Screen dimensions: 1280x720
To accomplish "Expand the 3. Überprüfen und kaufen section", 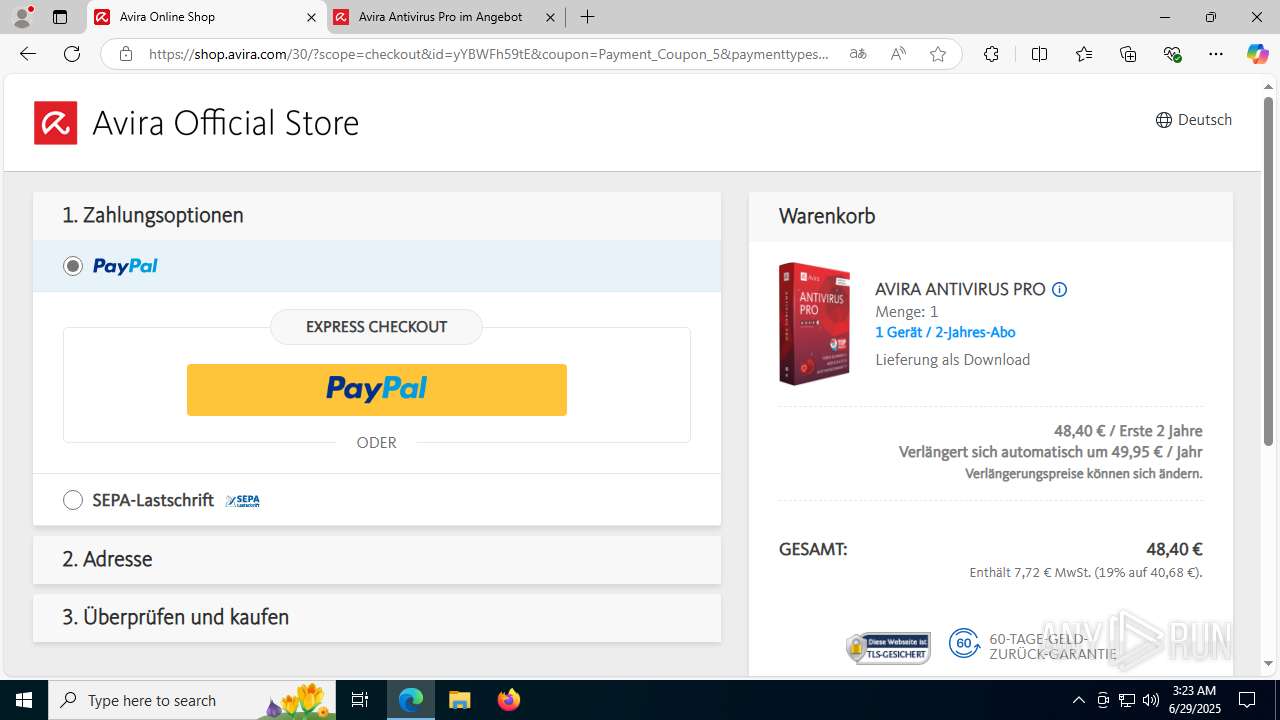I will click(377, 617).
